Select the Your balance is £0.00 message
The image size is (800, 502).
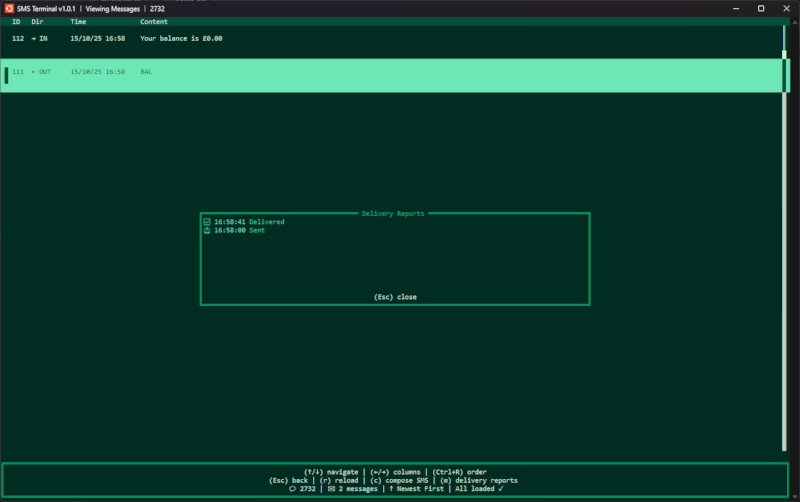(181, 38)
